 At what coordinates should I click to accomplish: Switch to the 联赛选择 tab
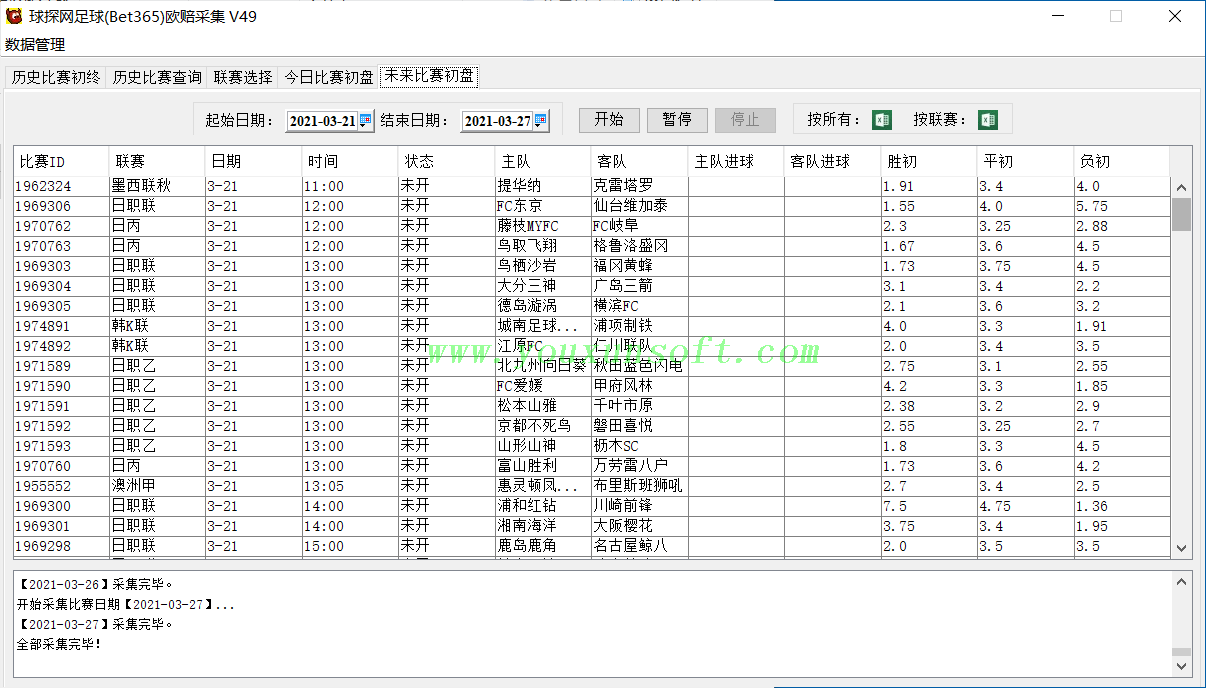[243, 77]
